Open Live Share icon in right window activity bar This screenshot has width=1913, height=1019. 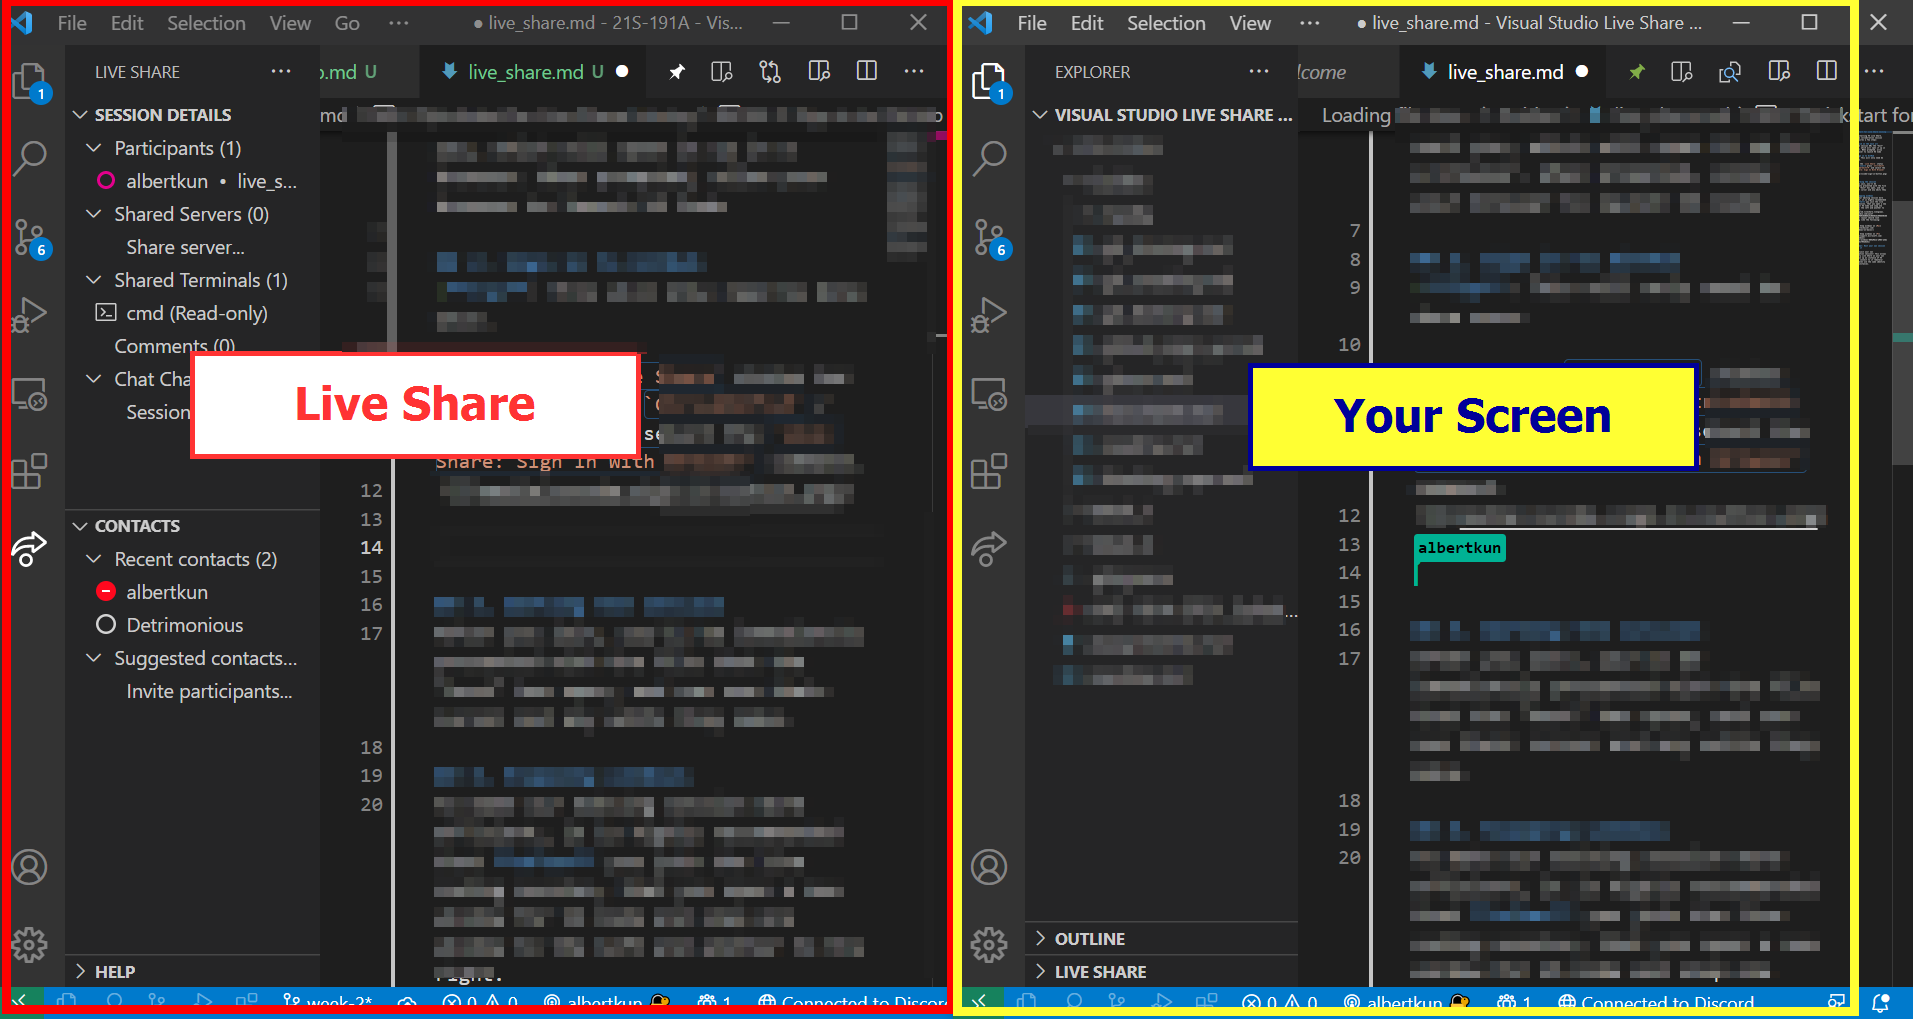pos(990,548)
